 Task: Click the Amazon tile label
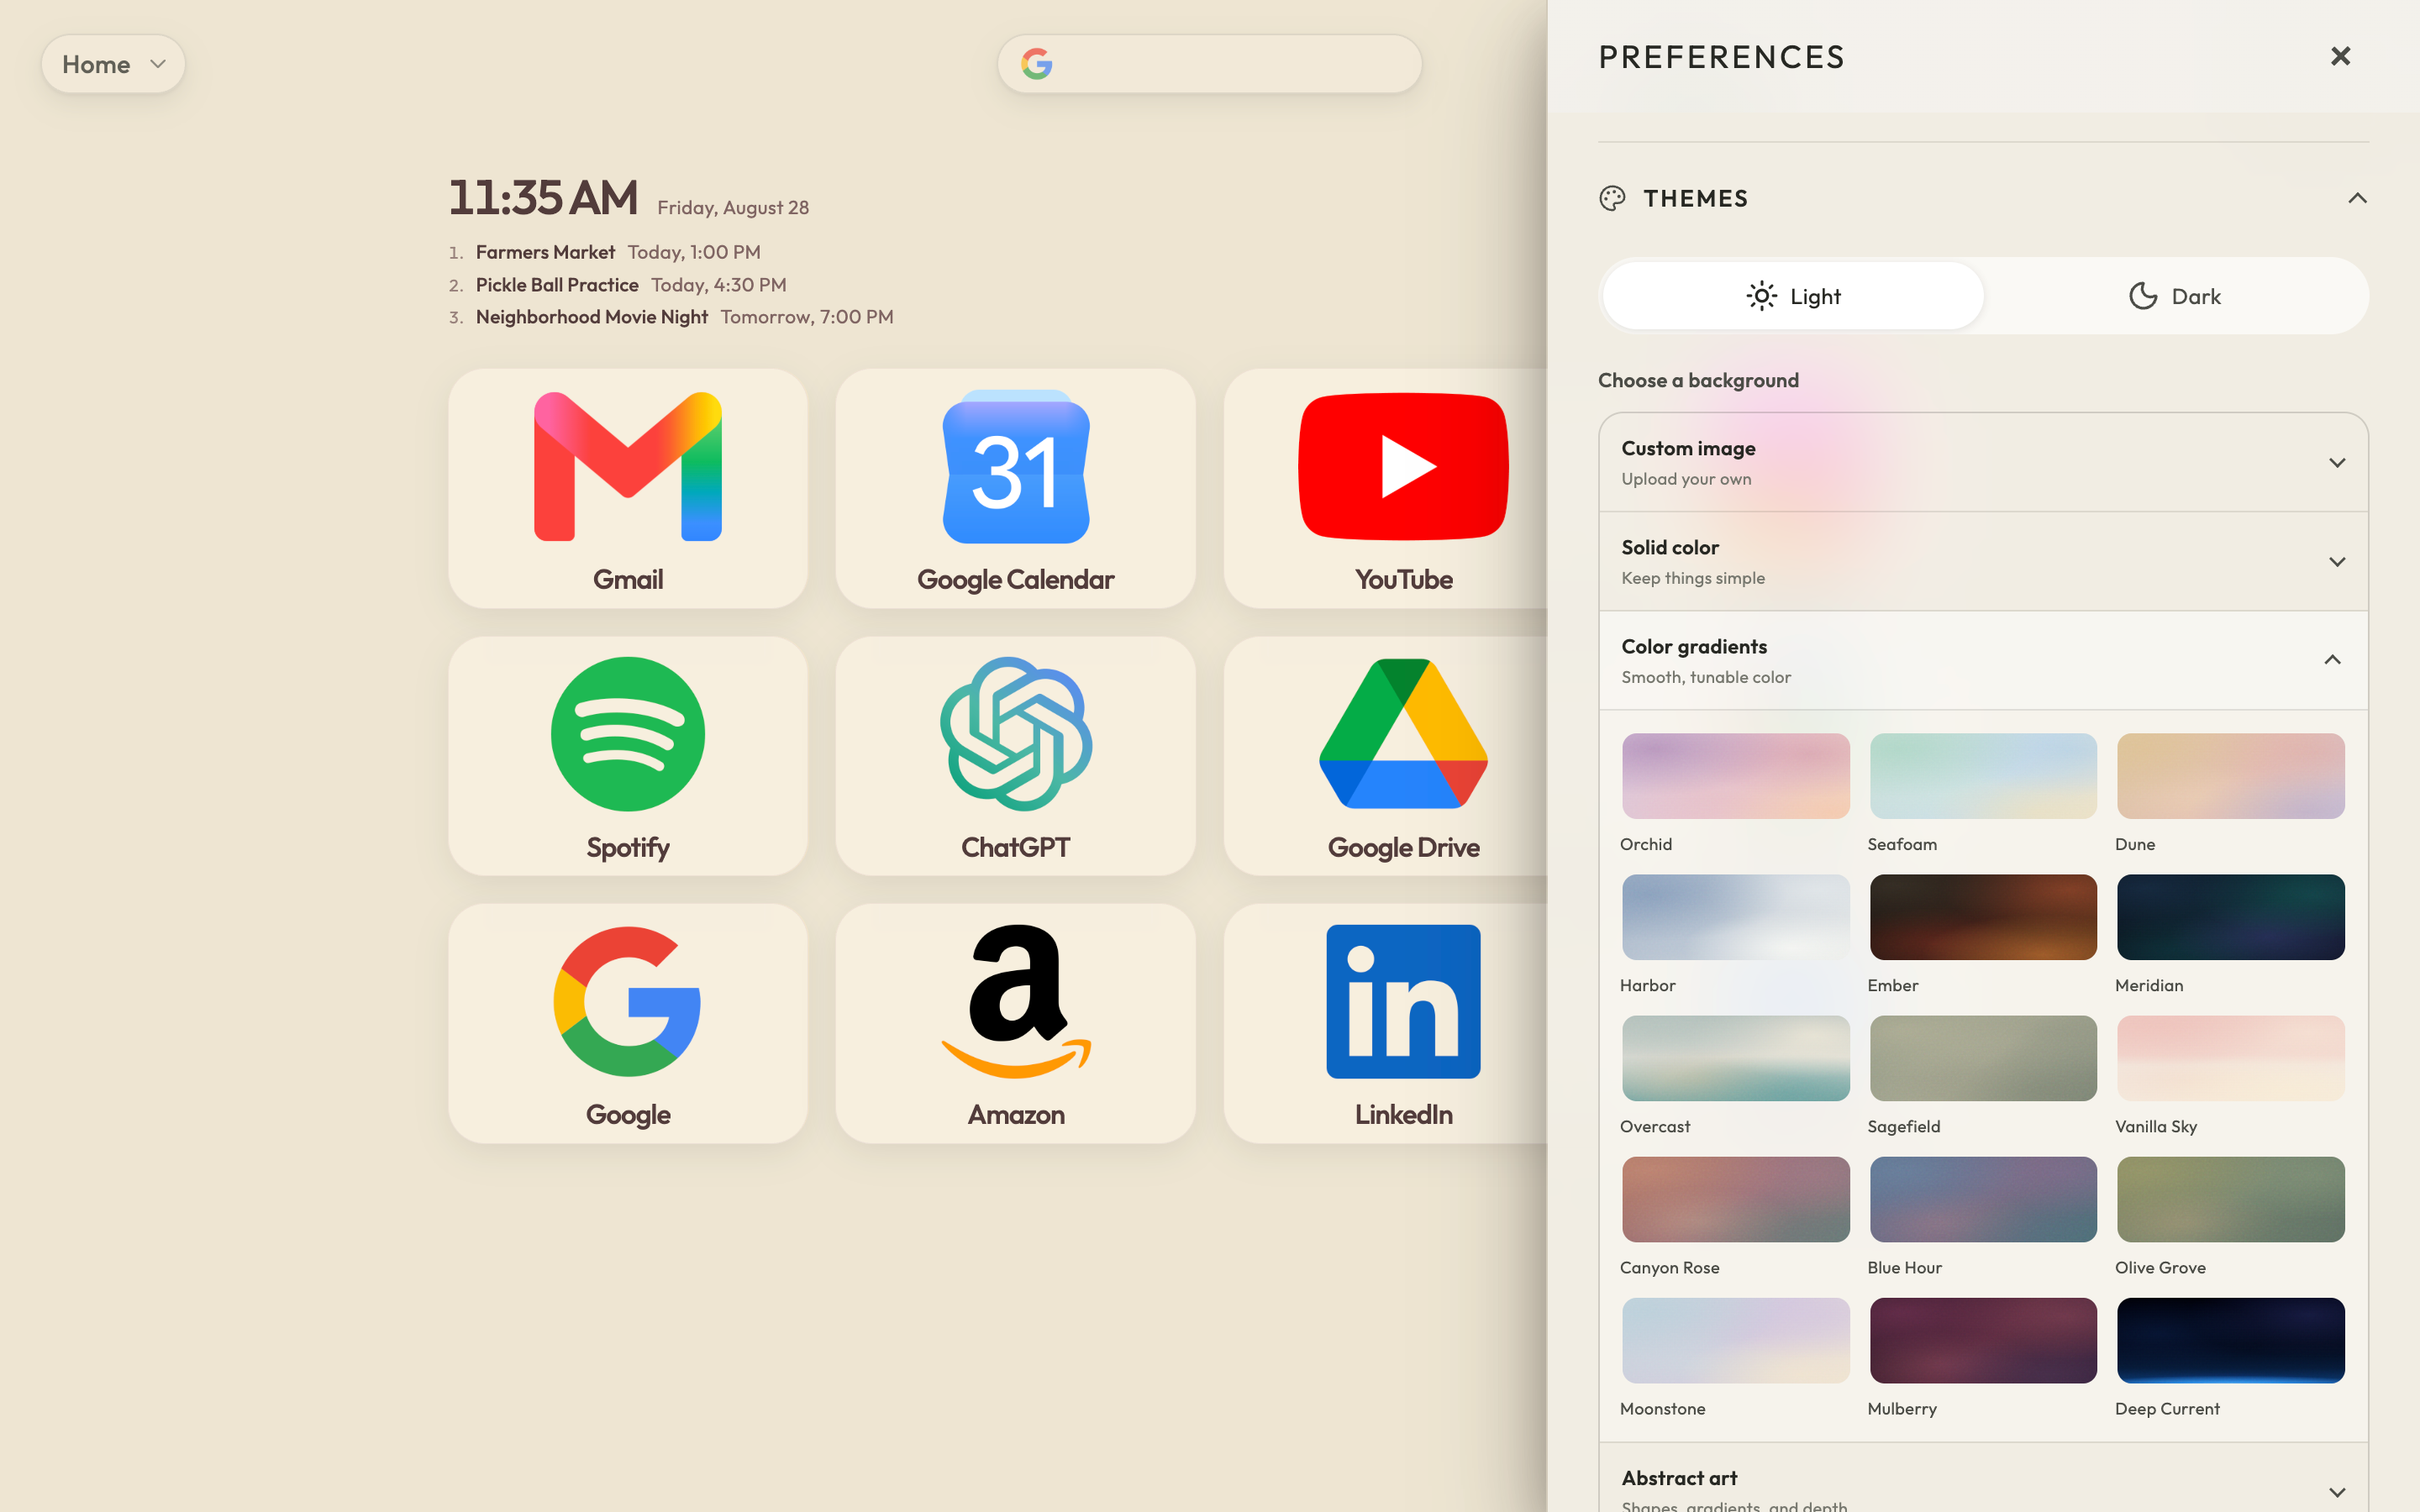(x=1016, y=1115)
